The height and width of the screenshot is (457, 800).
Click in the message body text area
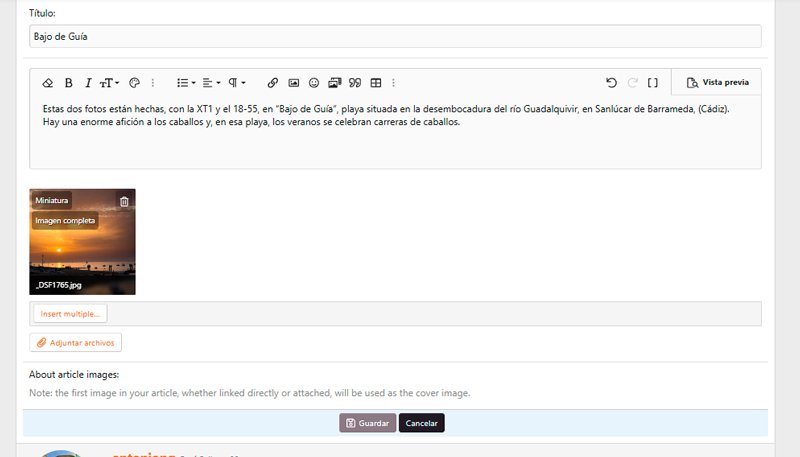[395, 132]
